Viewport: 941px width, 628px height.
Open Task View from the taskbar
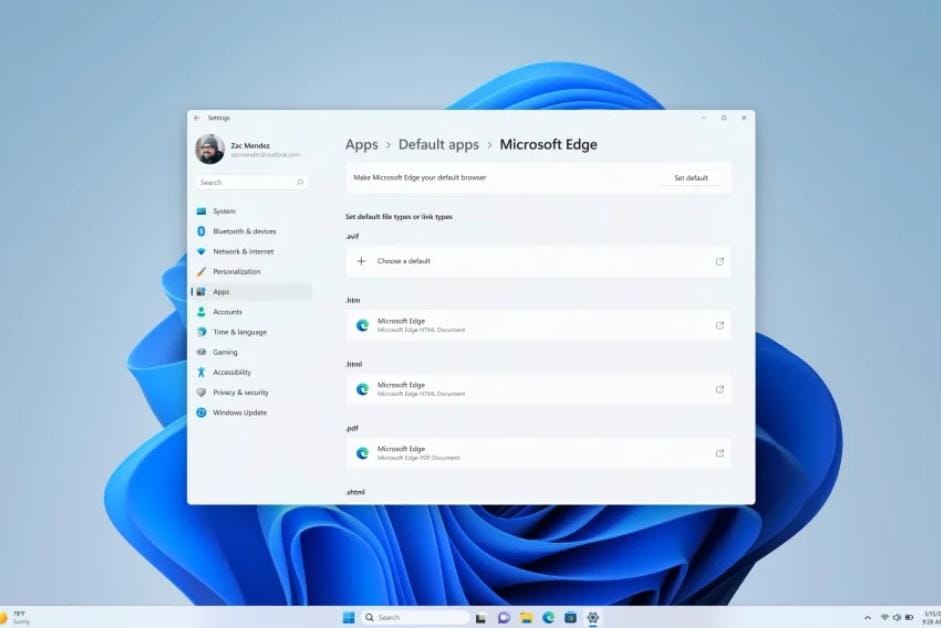(481, 618)
